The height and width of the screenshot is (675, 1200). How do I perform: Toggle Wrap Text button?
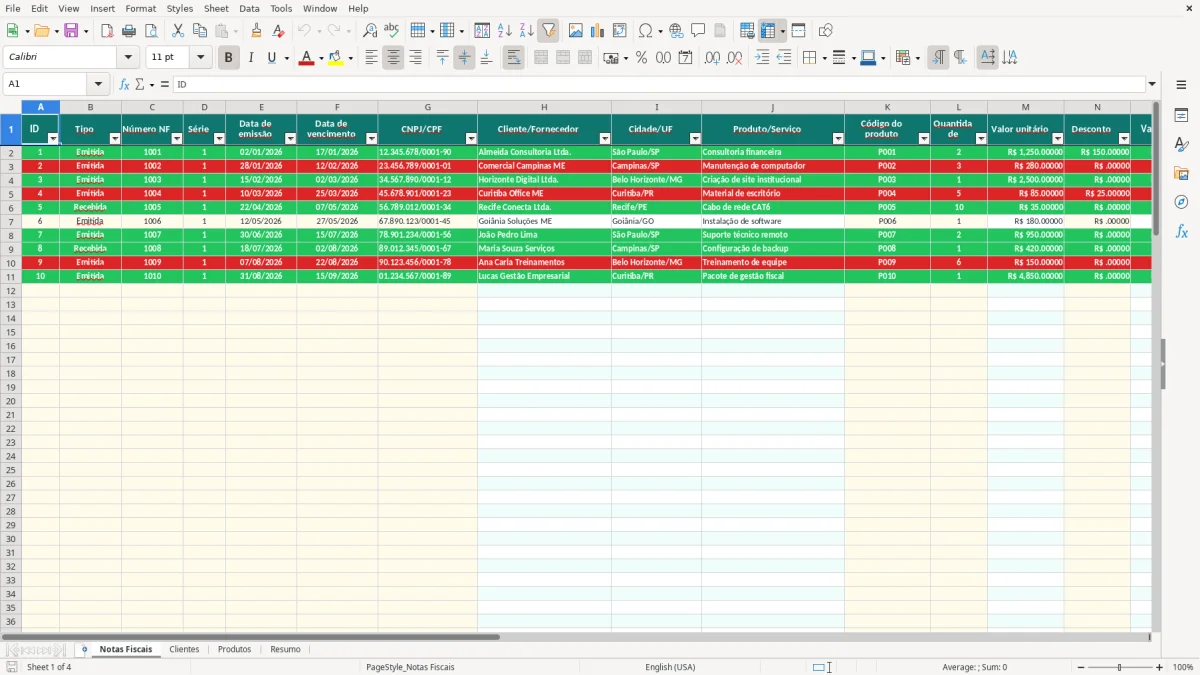(x=513, y=58)
